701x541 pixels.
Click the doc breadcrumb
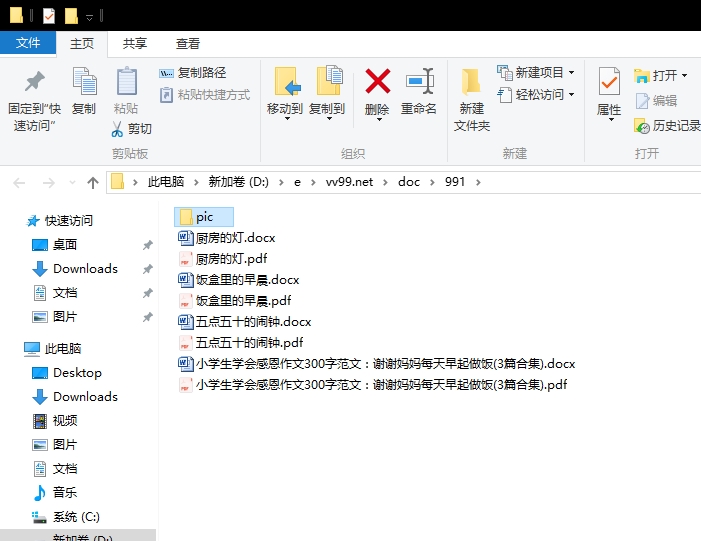pos(409,182)
